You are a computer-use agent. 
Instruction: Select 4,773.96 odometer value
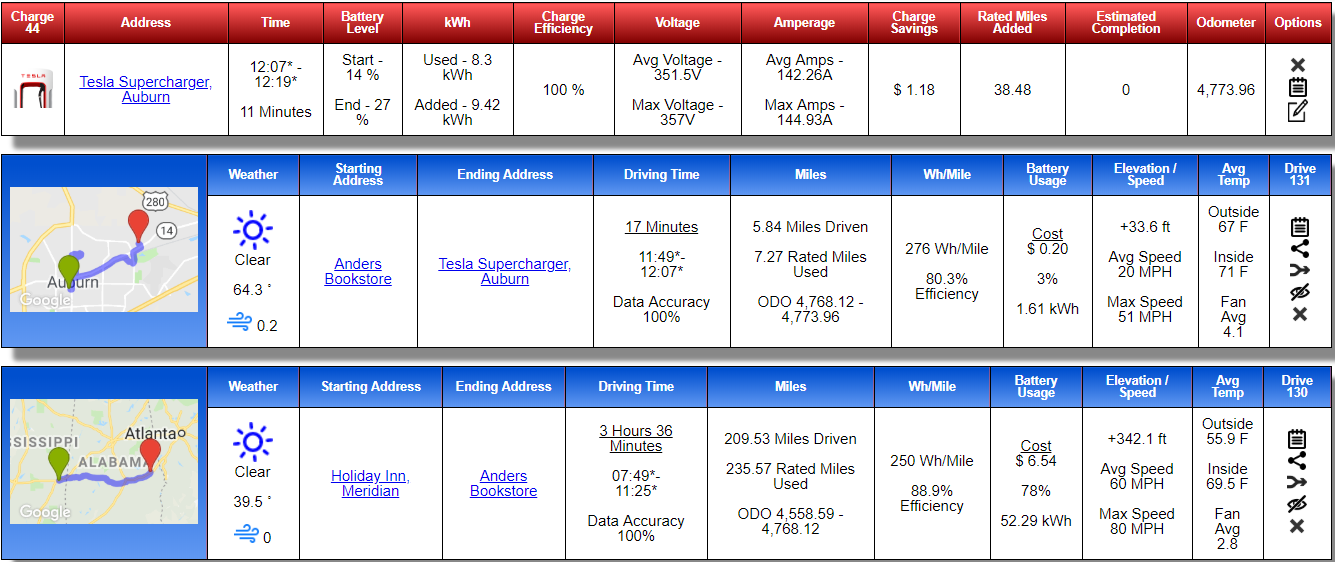point(1226,90)
